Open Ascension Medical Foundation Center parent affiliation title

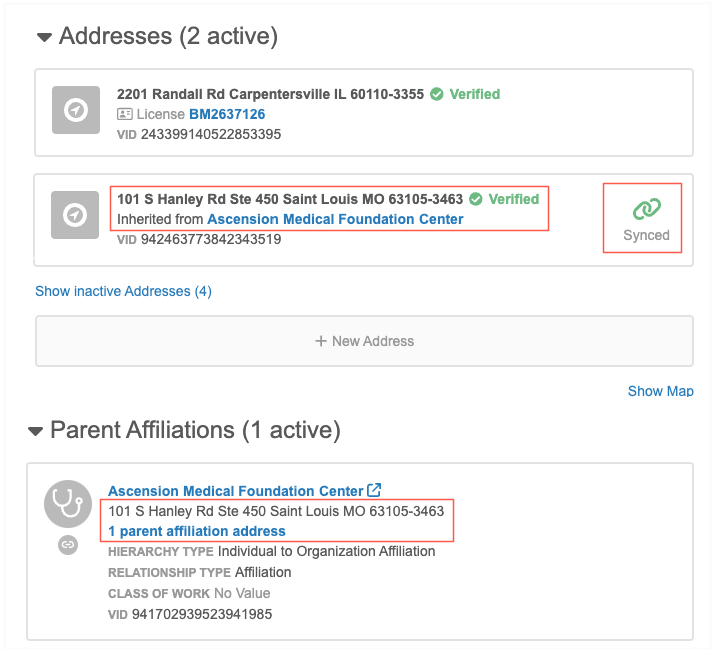click(x=235, y=491)
